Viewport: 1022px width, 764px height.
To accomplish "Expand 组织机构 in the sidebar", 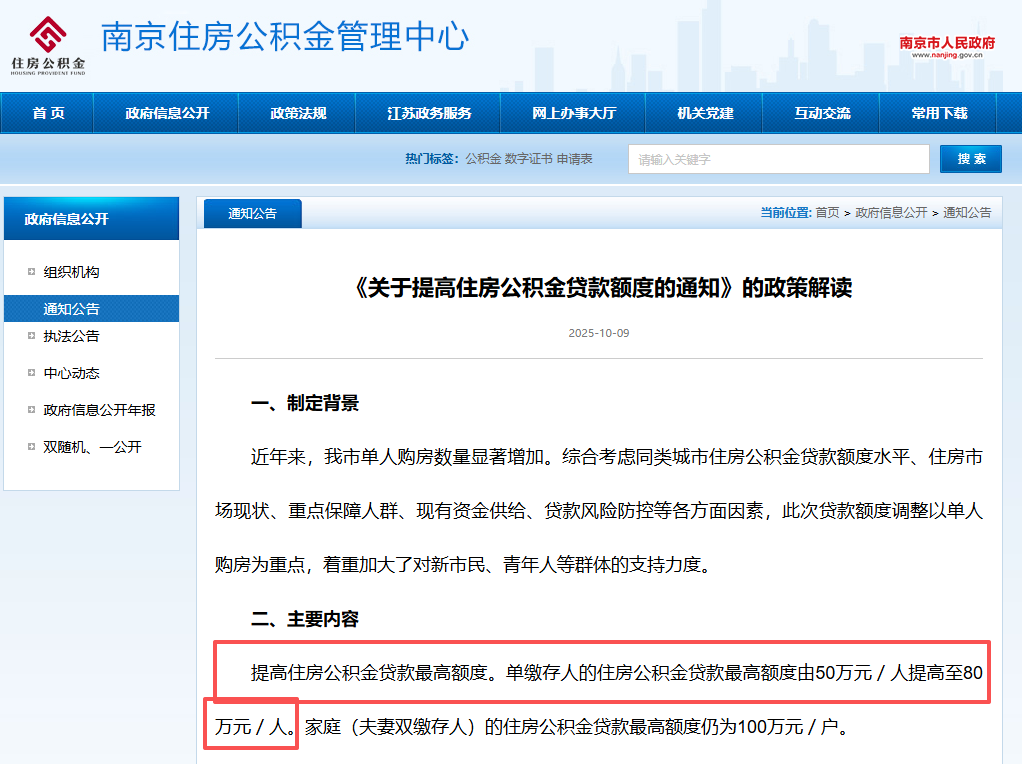I will coord(71,272).
